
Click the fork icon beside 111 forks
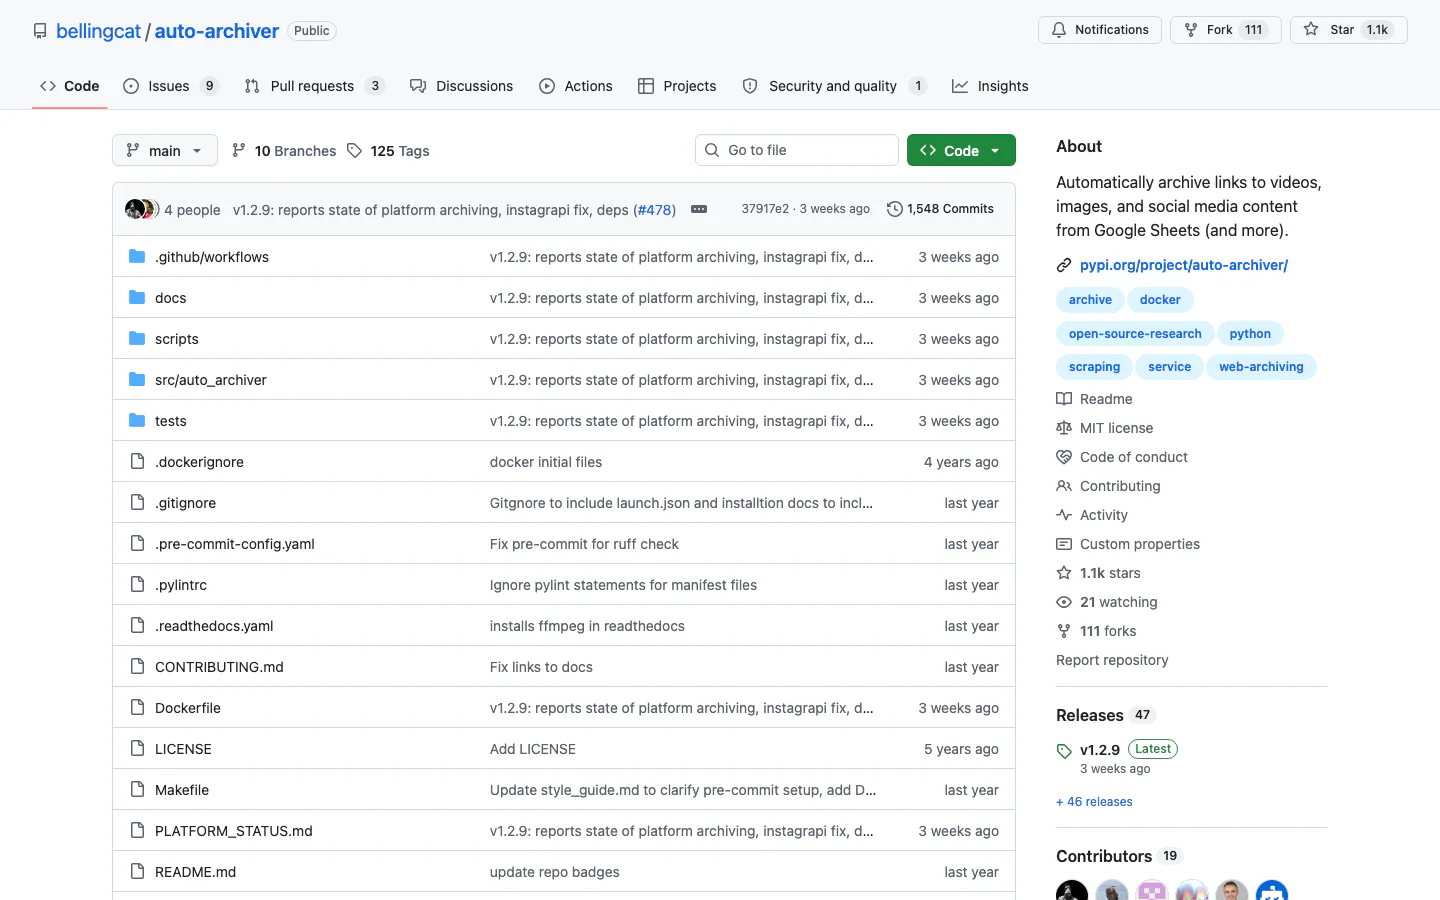tap(1064, 631)
